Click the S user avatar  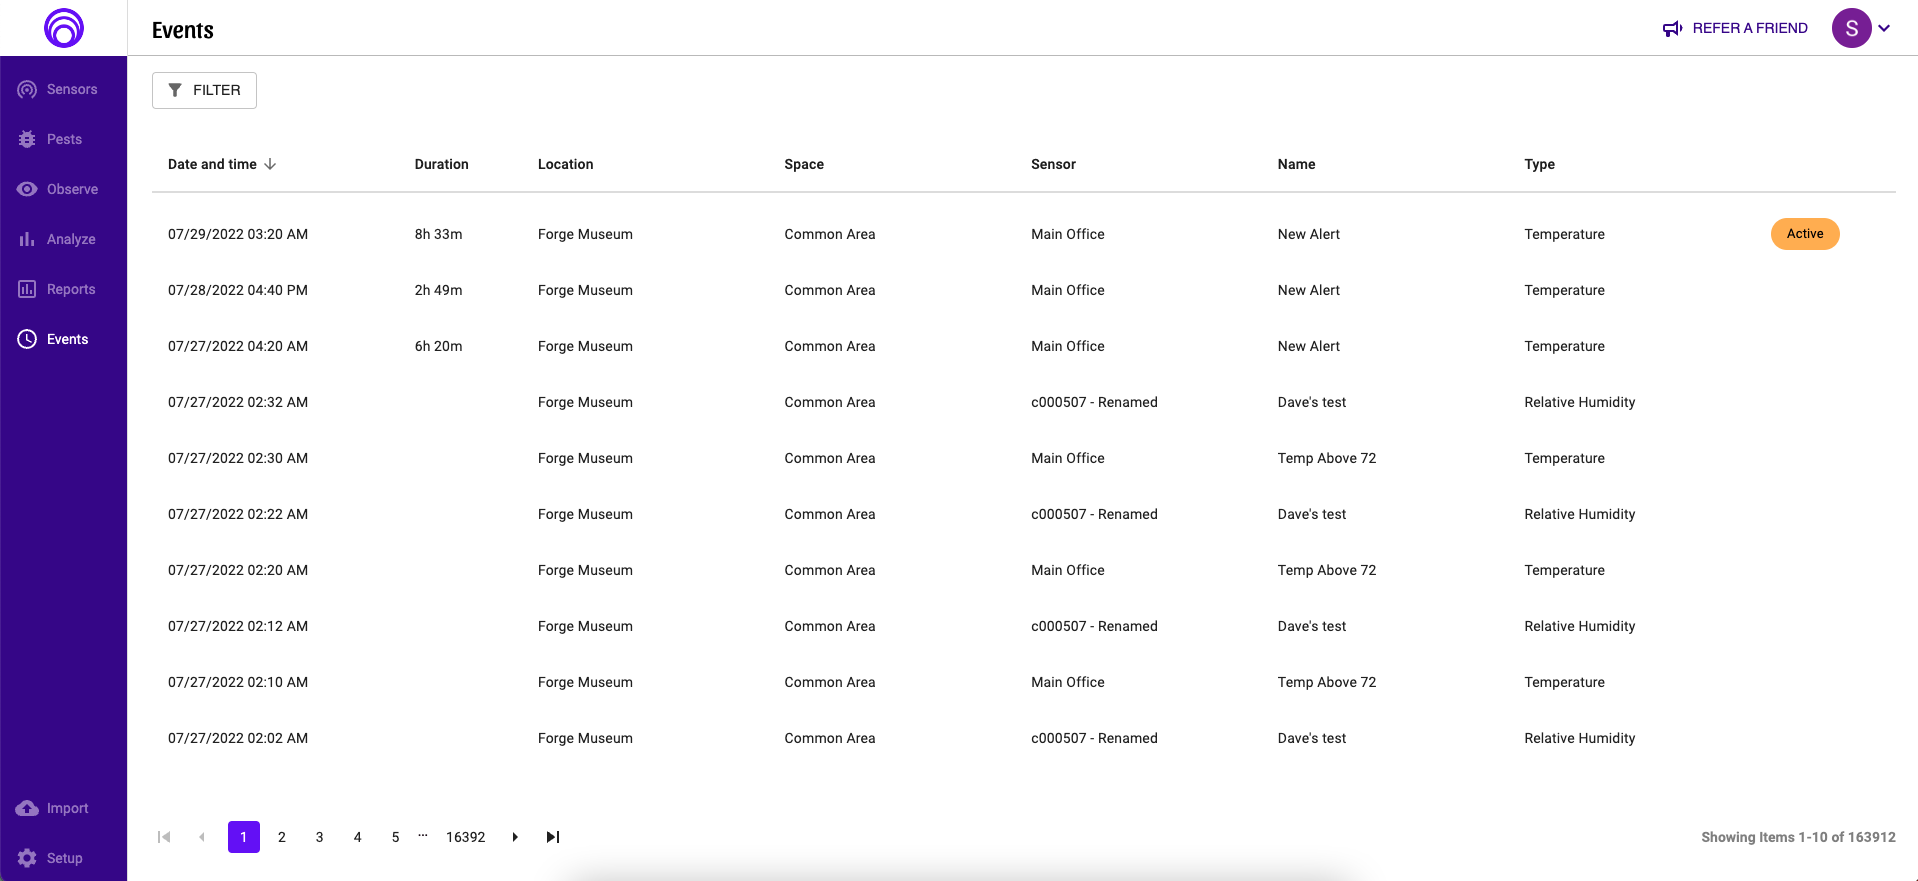1851,28
